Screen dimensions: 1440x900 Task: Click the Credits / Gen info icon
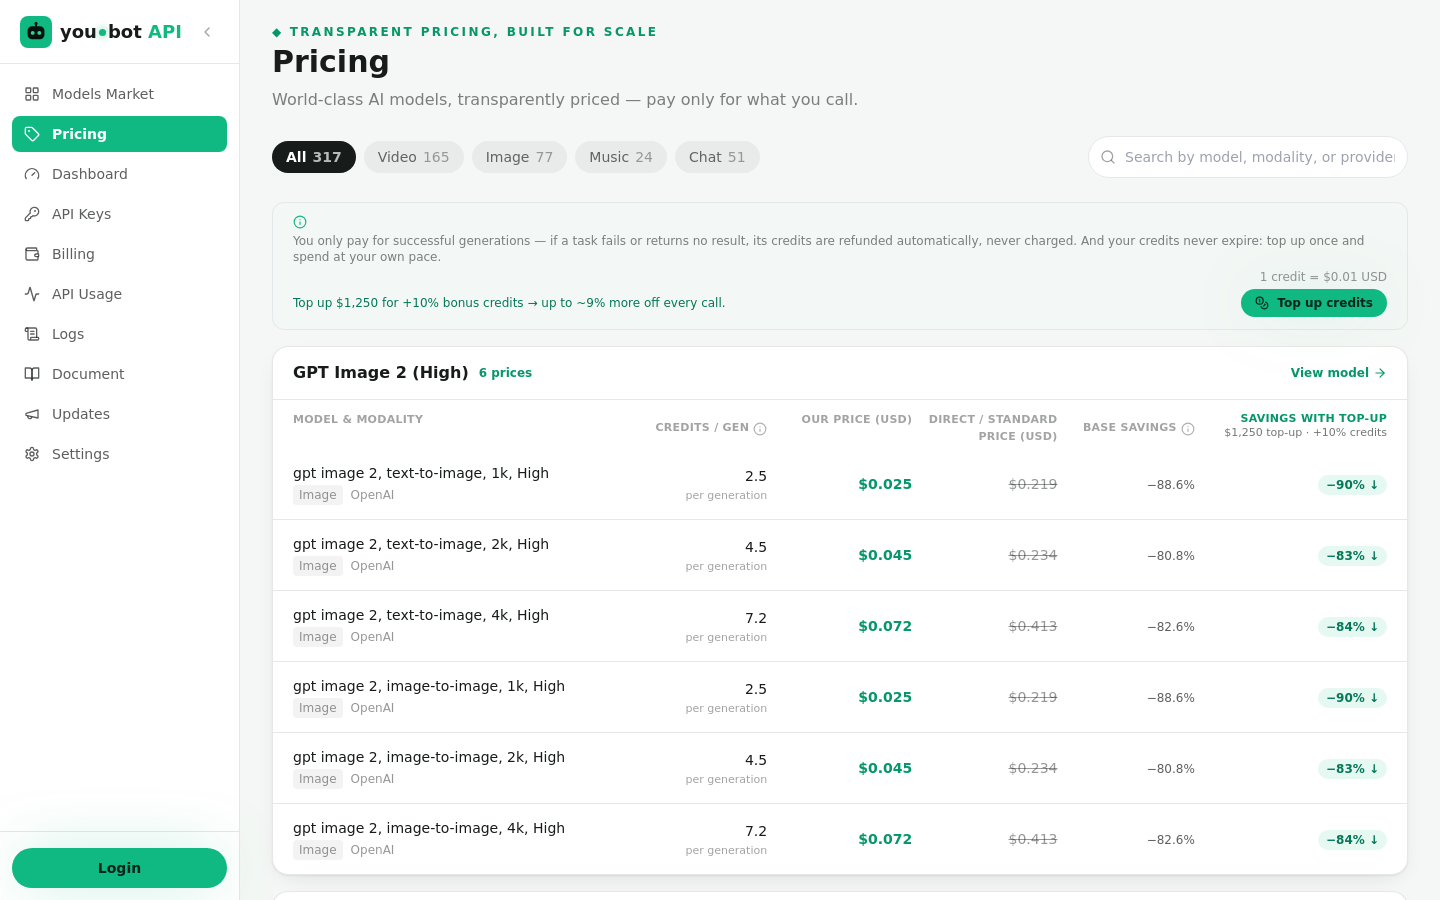pos(760,429)
